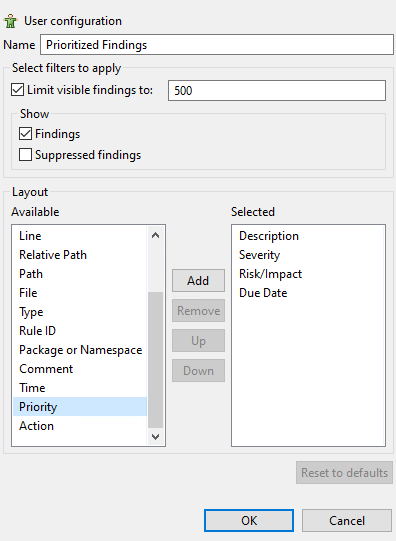The height and width of the screenshot is (541, 396).
Task: Toggle the Limit visible findings checkbox
Action: (x=18, y=90)
